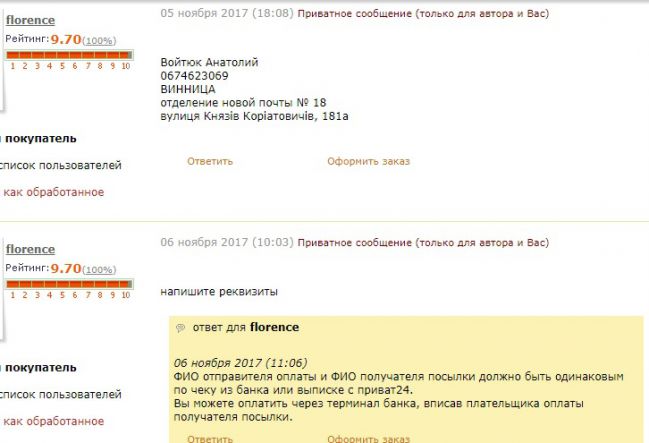Click the speech bubble icon beside "ответ для florence"
Screen dimensions: 649x443
pos(180,328)
